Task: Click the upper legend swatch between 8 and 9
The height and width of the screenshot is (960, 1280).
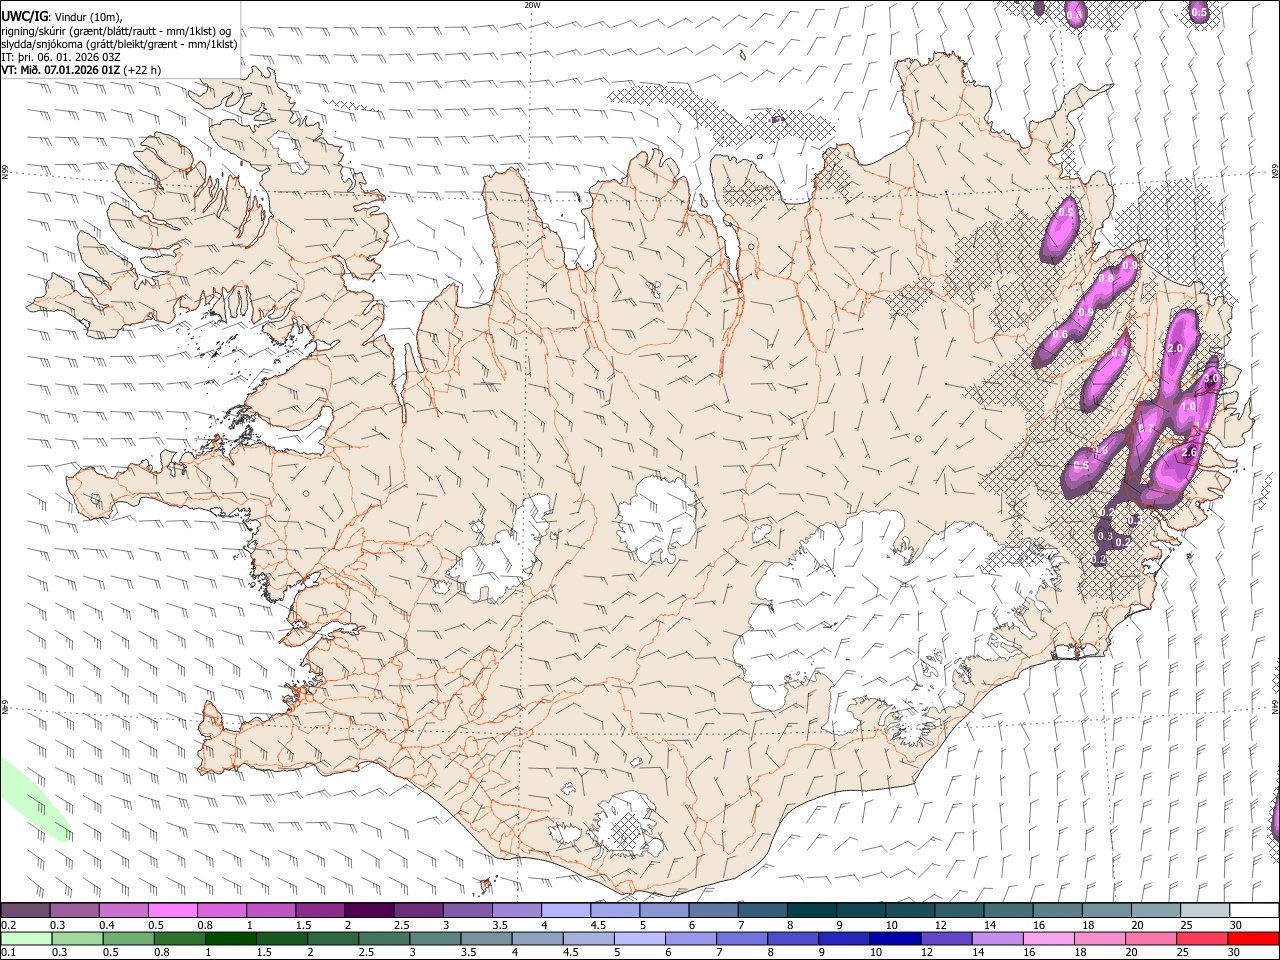Action: [x=812, y=910]
